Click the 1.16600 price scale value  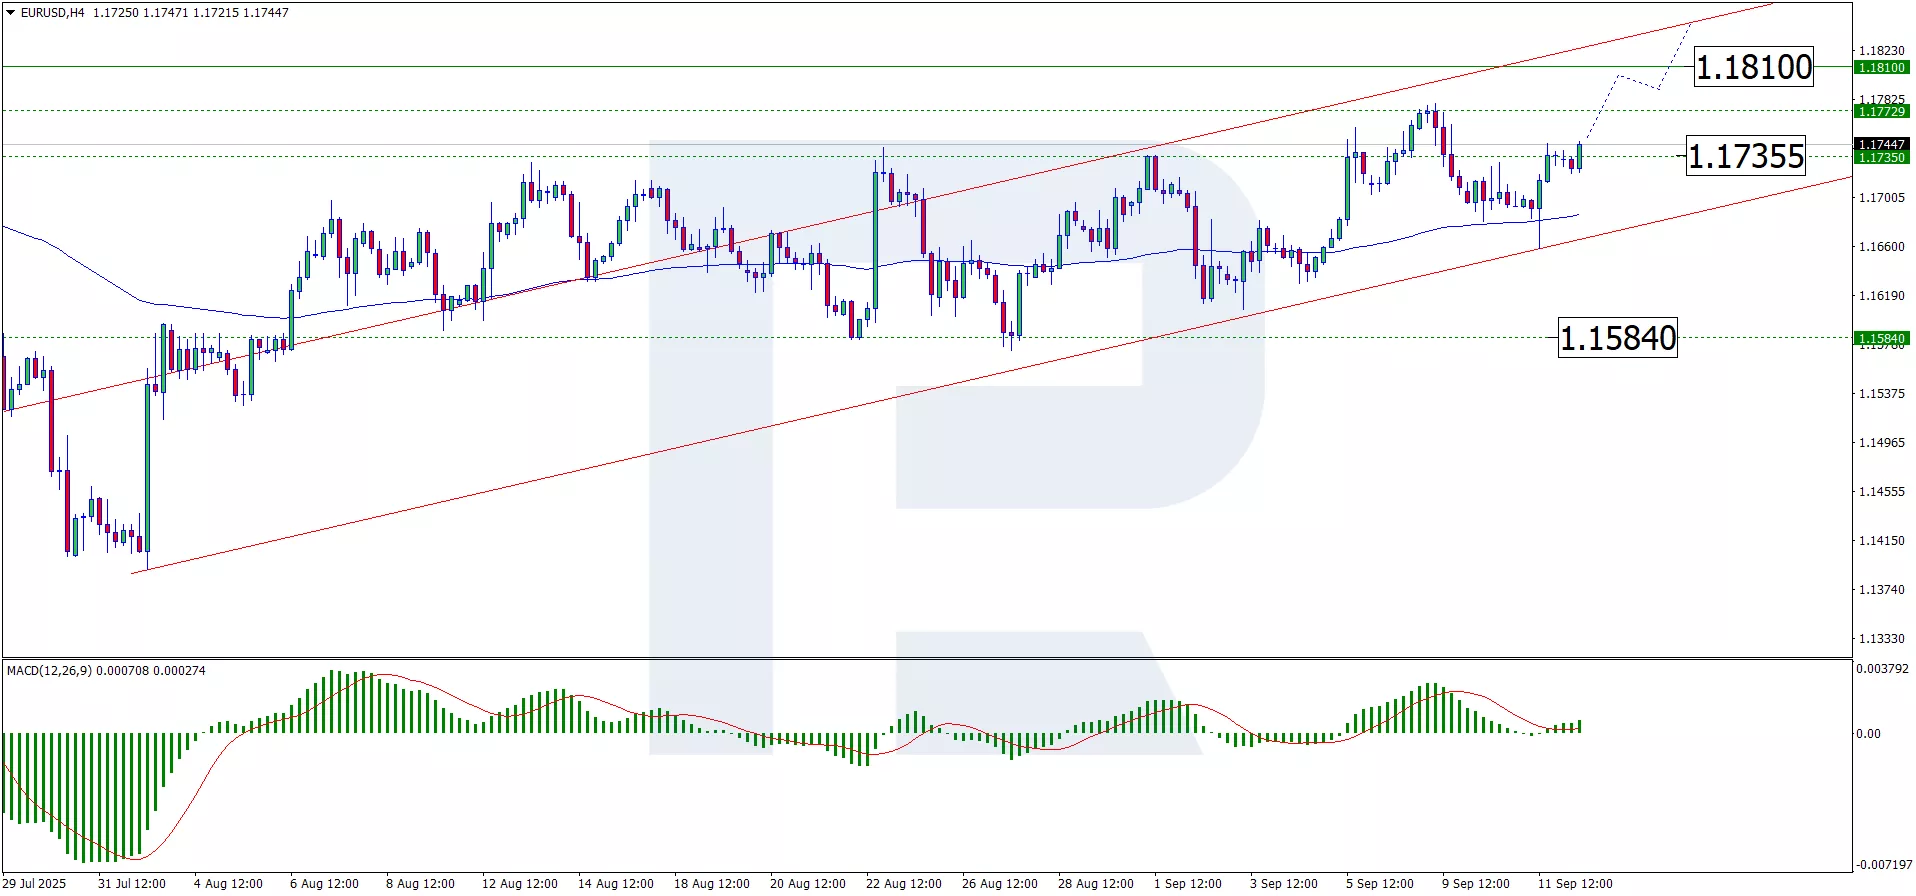[x=1881, y=247]
